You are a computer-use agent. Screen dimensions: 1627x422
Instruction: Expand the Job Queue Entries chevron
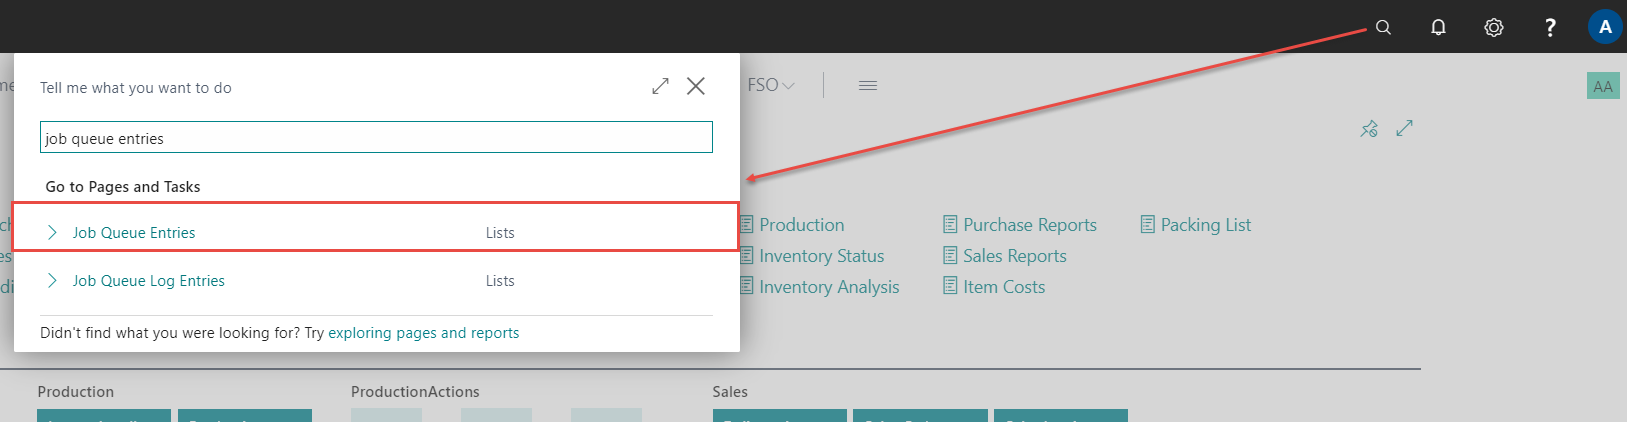[52, 233]
